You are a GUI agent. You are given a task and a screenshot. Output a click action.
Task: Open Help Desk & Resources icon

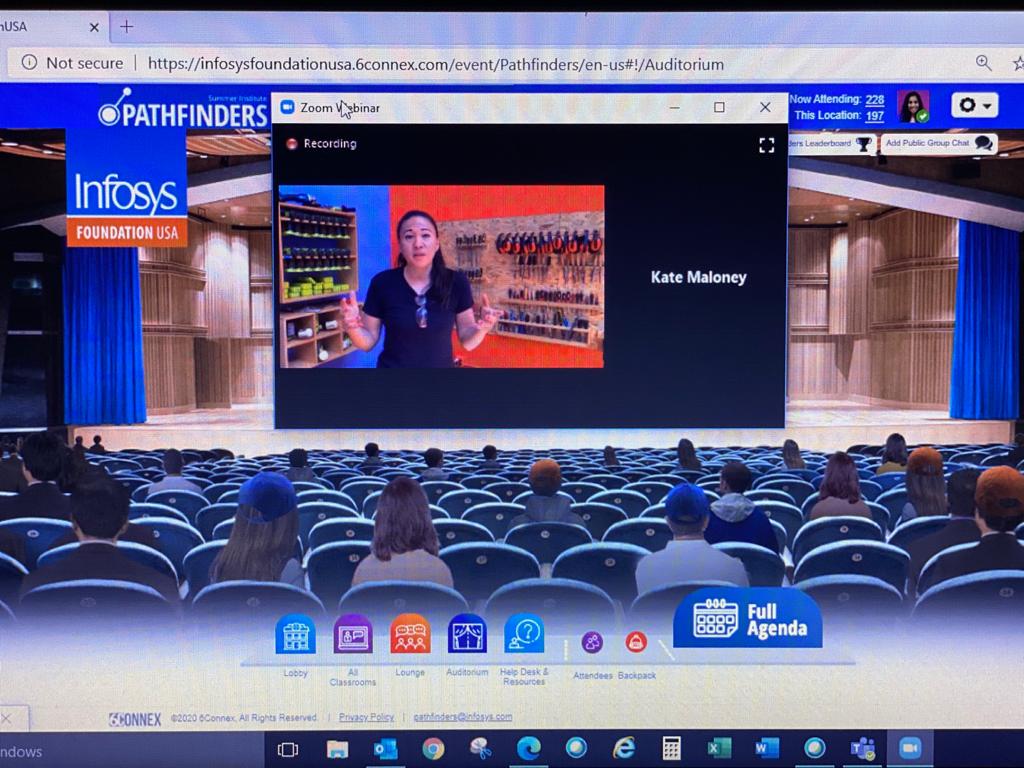(x=524, y=634)
